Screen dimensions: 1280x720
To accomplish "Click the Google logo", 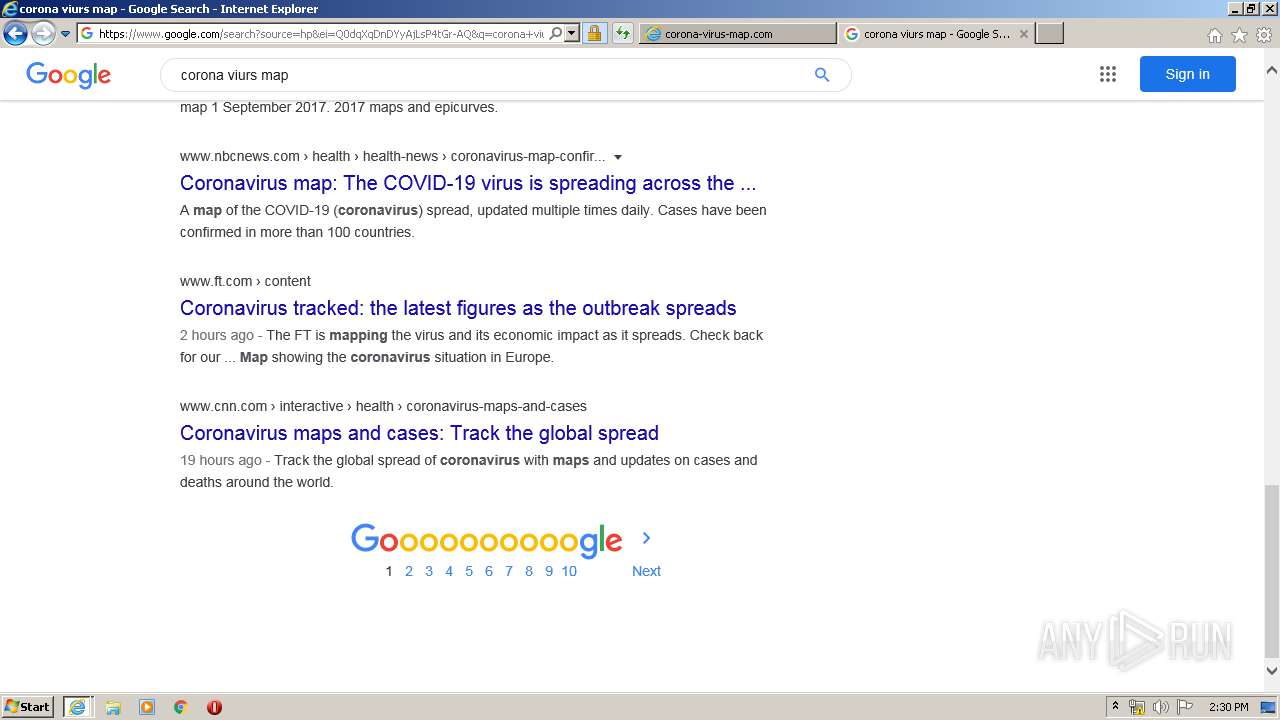I will 68,75.
